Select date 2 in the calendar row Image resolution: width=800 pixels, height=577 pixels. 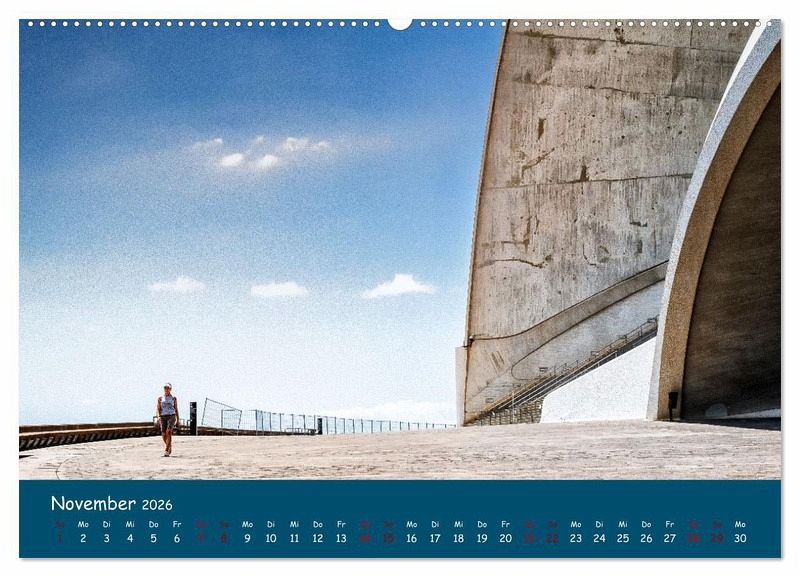(83, 538)
